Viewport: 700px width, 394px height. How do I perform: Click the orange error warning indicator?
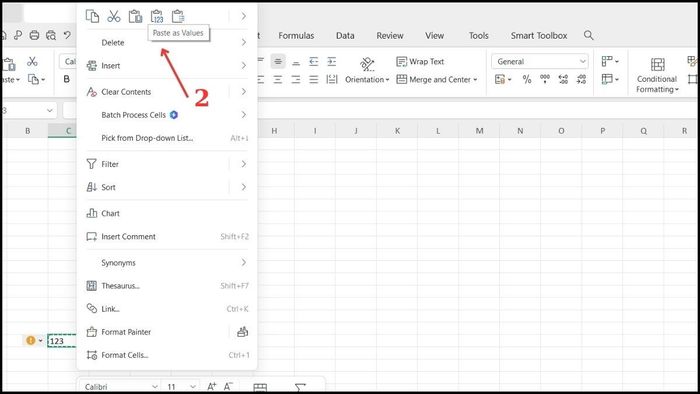tap(30, 340)
